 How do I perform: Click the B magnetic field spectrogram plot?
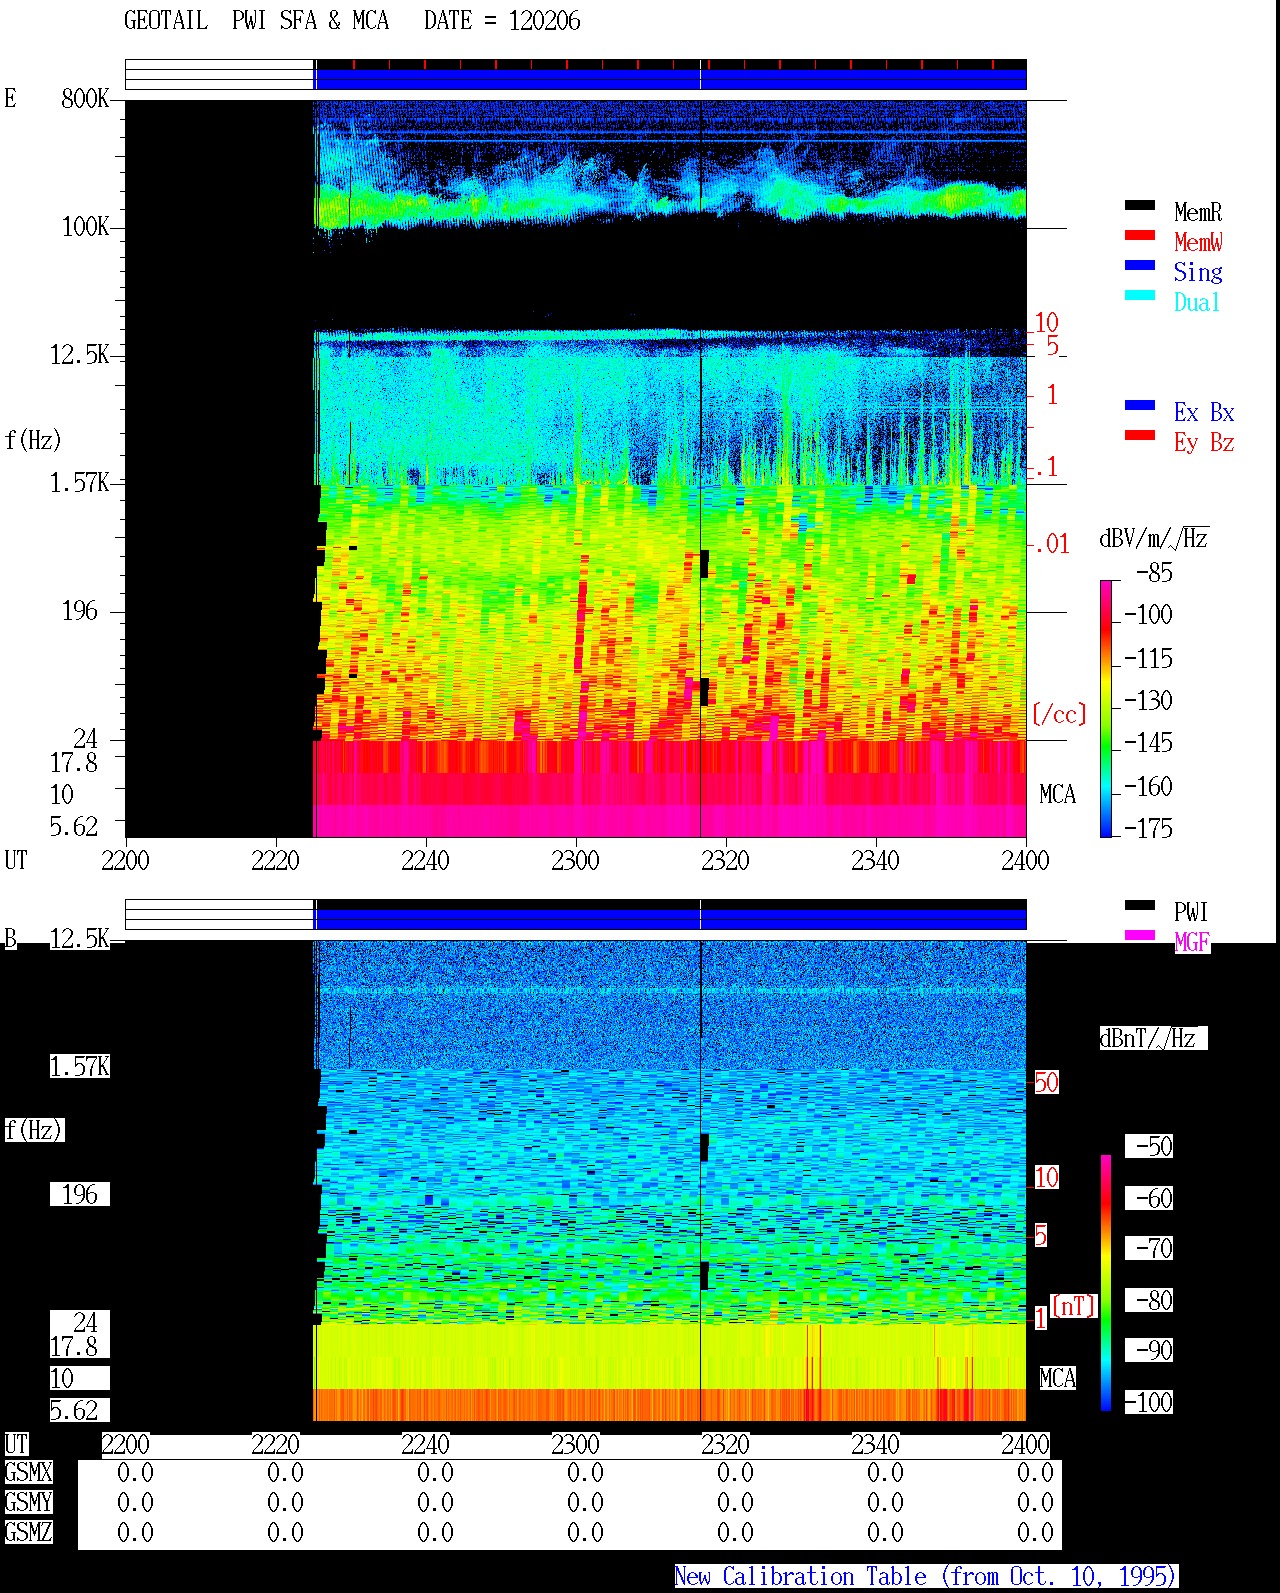576,1181
